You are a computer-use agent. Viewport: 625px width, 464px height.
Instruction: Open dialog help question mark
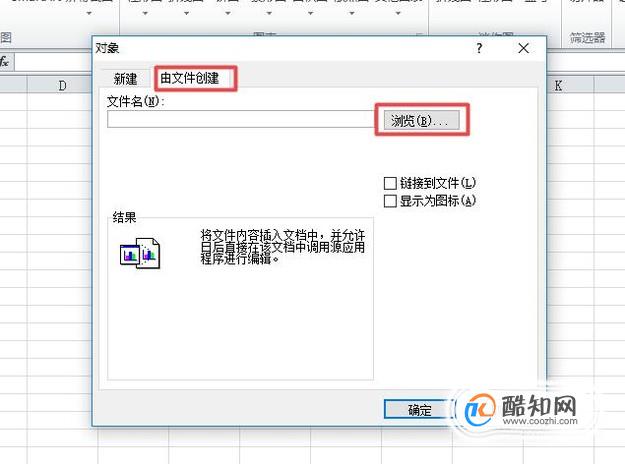[x=479, y=49]
